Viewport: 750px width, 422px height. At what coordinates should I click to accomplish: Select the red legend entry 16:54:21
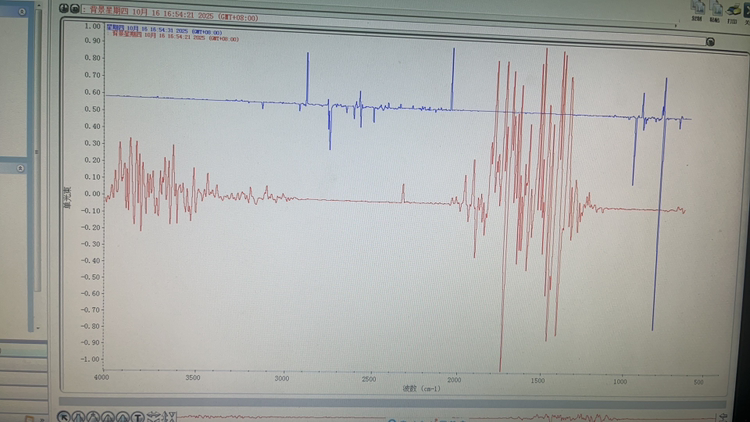[x=175, y=37]
